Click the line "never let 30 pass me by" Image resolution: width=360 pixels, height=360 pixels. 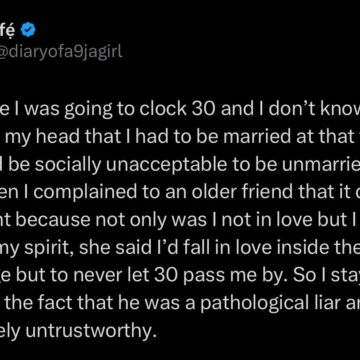pyautogui.click(x=180, y=274)
